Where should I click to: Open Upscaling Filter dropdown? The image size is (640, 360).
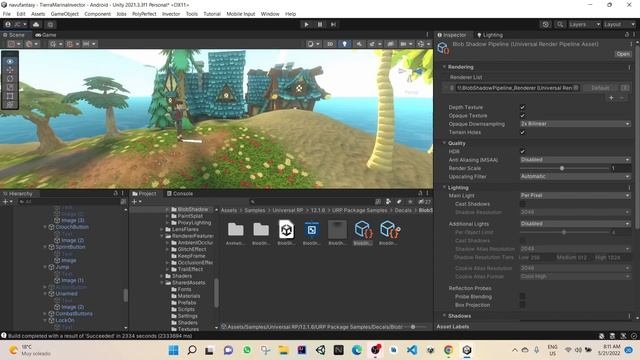tap(575, 176)
